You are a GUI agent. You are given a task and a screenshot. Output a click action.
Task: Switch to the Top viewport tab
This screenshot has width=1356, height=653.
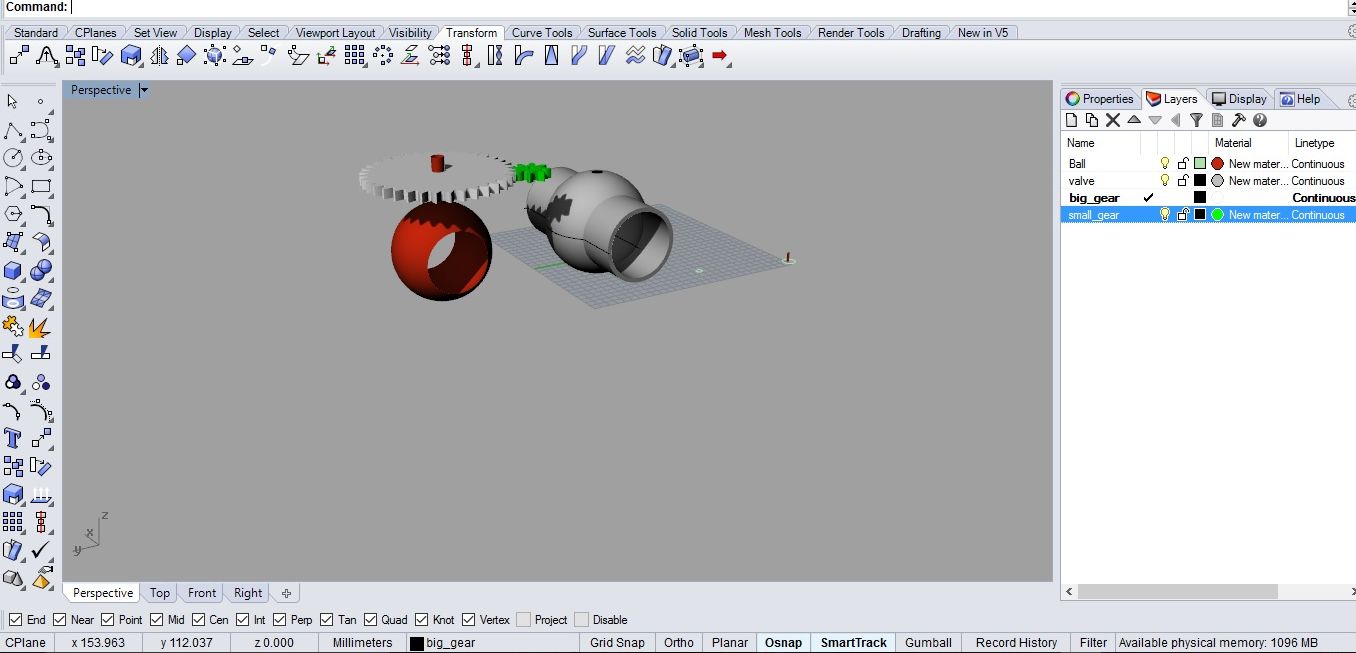click(x=160, y=593)
